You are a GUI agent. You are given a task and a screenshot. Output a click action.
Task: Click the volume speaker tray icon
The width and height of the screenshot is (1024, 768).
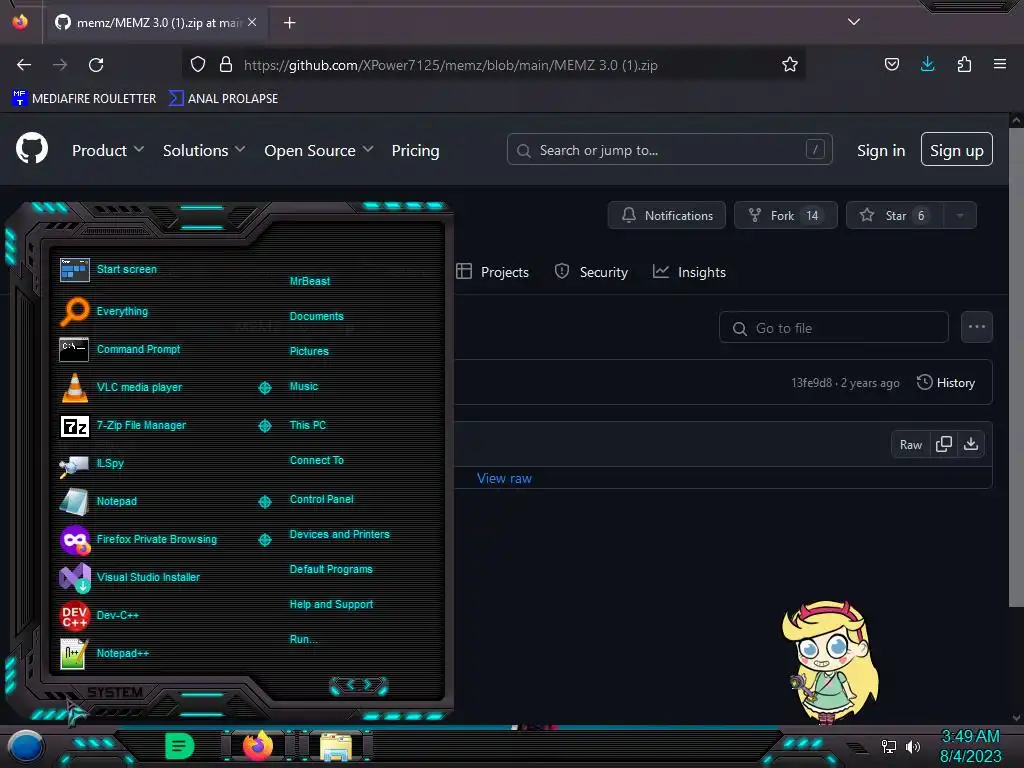[913, 746]
